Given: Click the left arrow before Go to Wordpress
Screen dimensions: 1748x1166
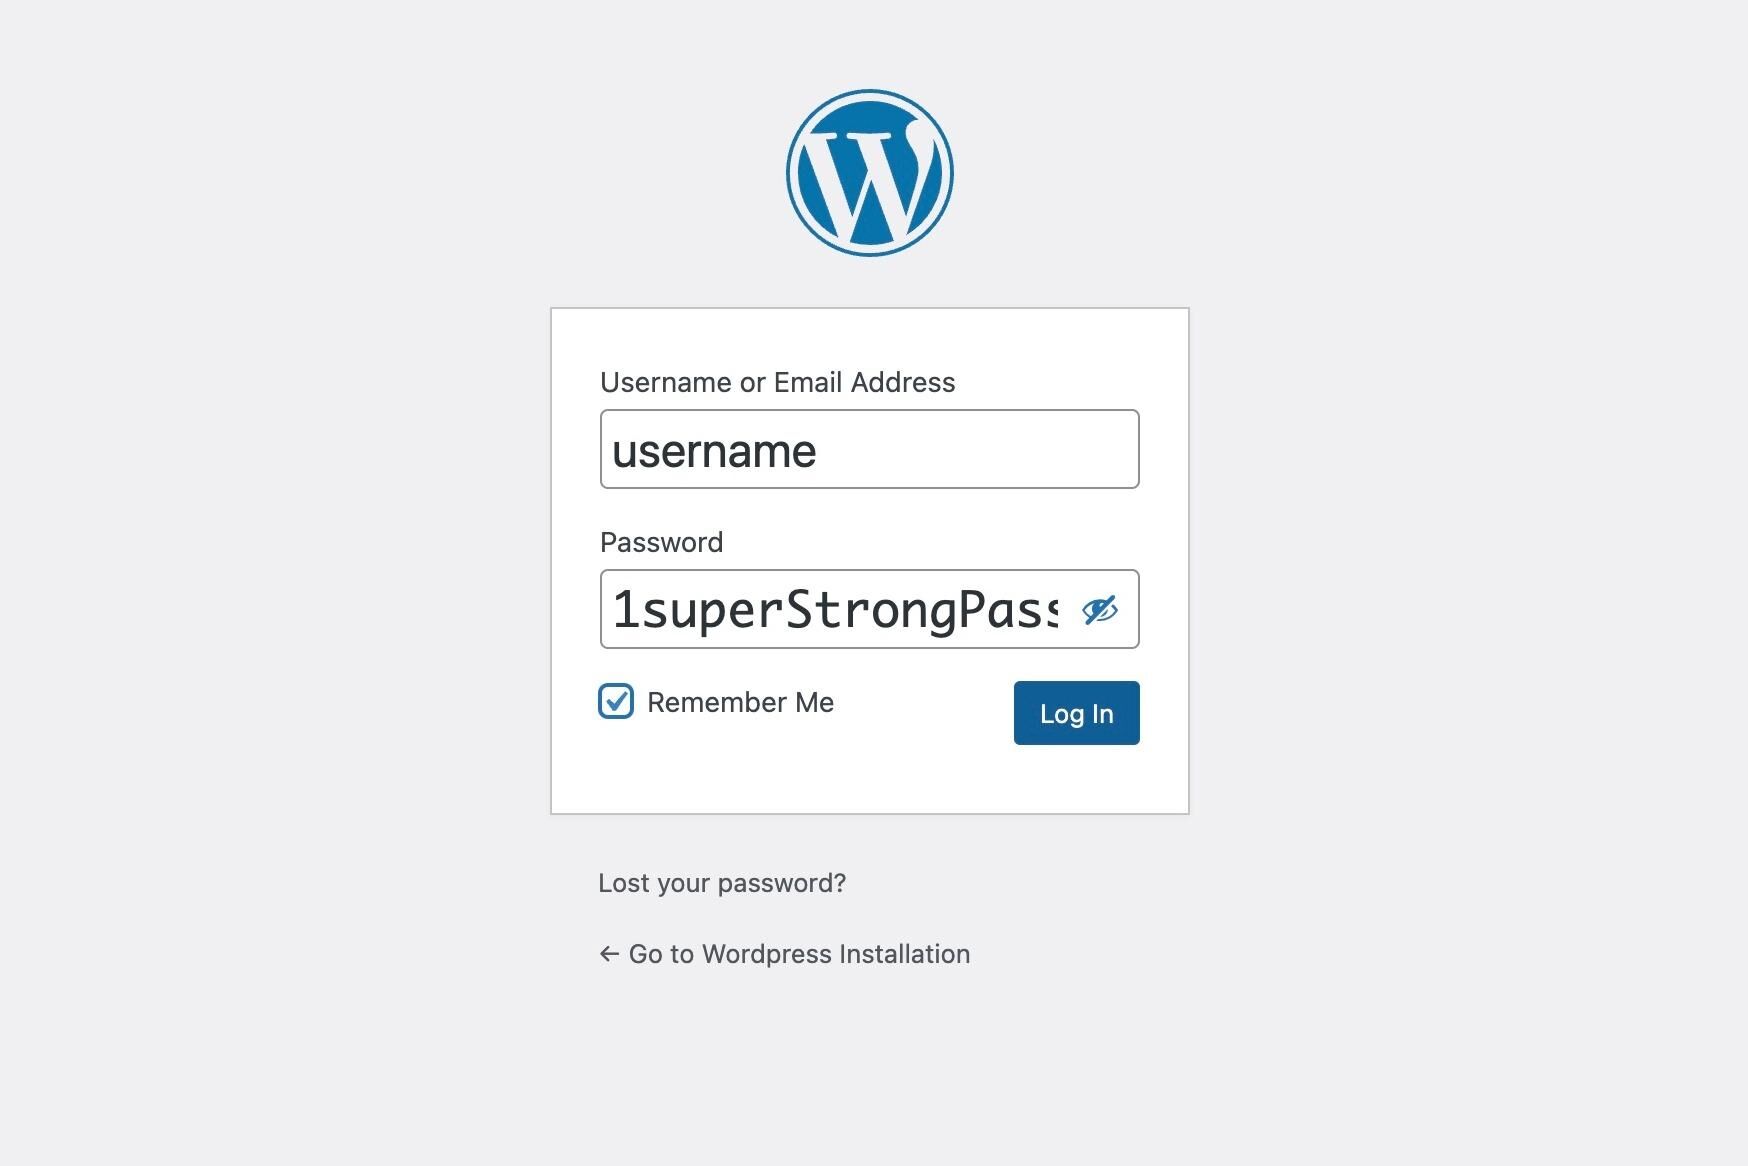Looking at the screenshot, I should (609, 954).
